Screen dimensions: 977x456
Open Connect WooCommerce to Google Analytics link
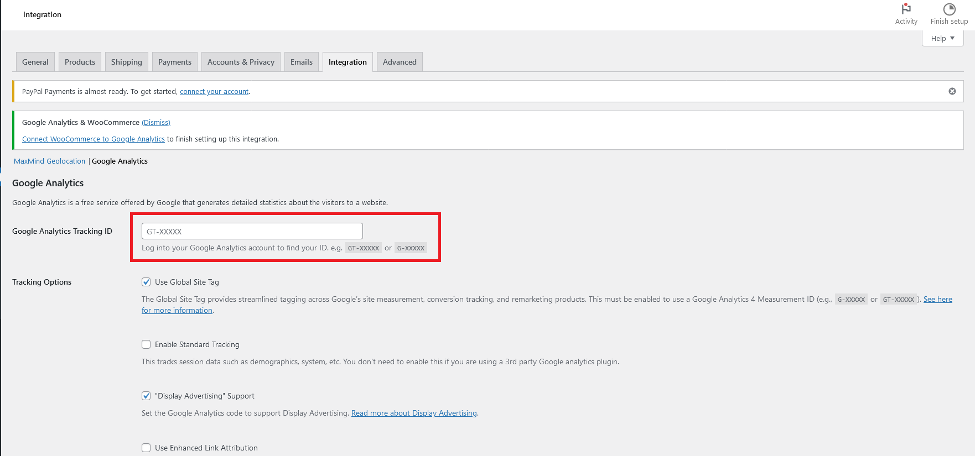point(93,139)
